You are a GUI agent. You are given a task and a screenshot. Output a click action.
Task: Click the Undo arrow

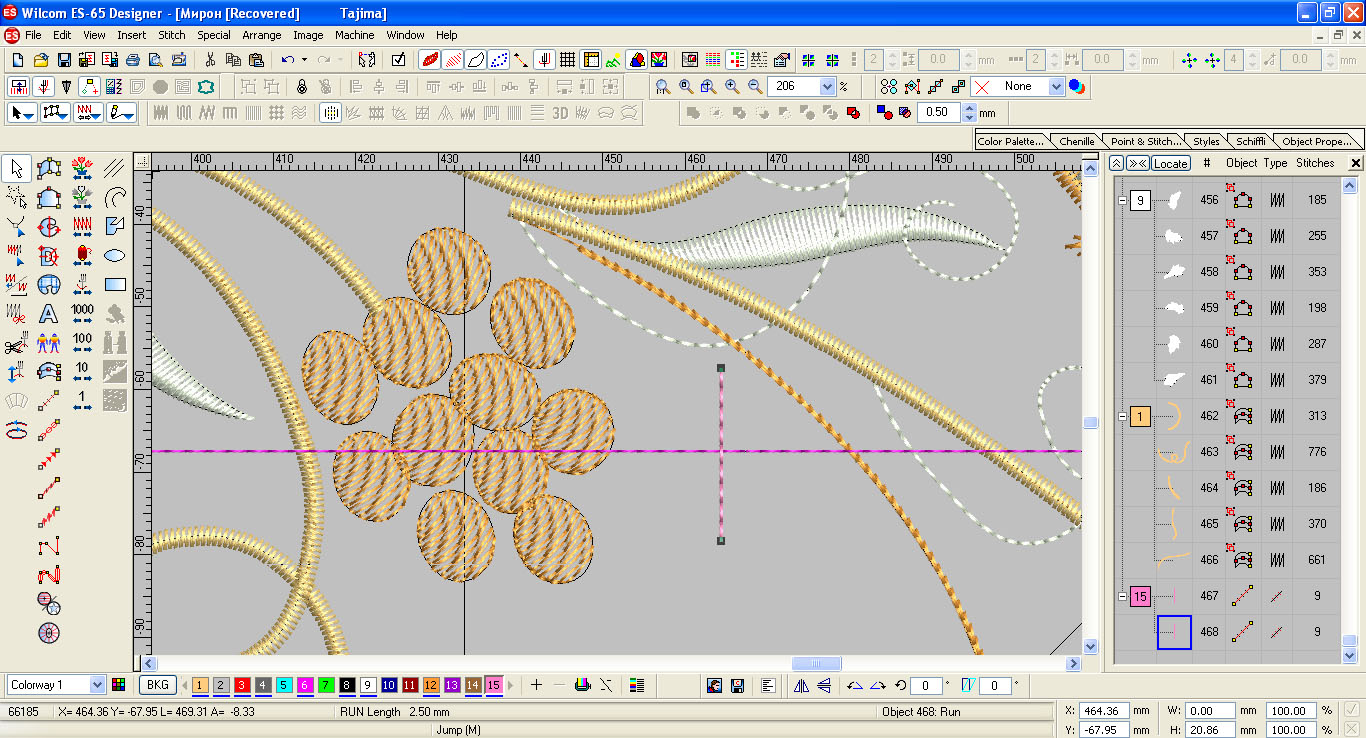click(x=287, y=60)
